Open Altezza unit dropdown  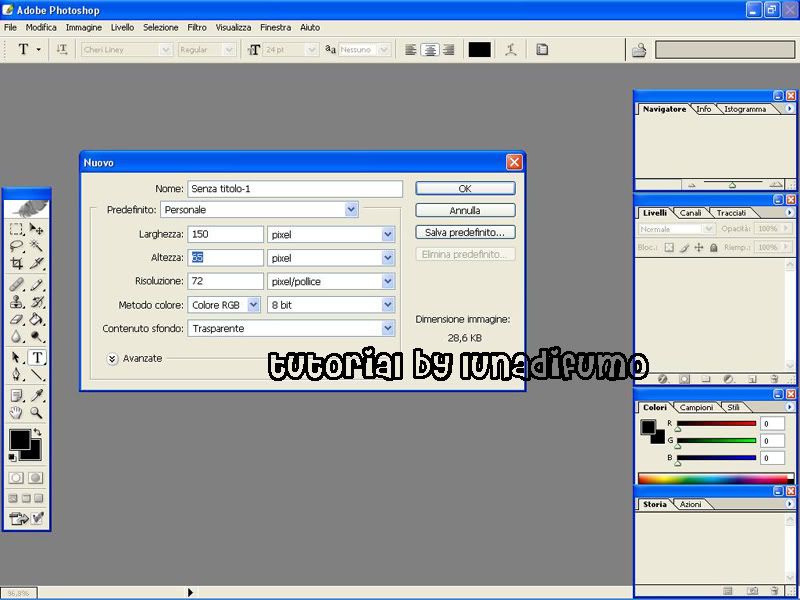388,258
